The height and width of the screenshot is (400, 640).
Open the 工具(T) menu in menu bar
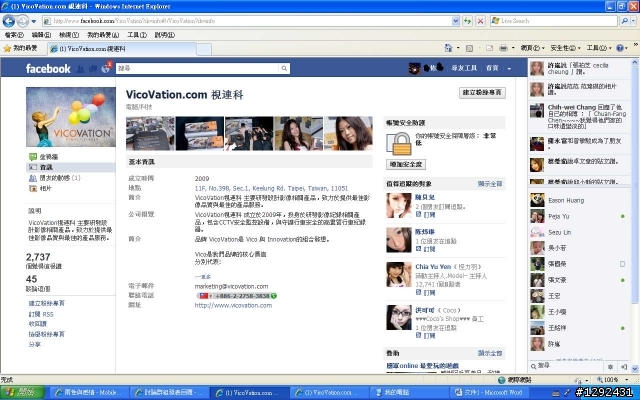tap(137, 35)
